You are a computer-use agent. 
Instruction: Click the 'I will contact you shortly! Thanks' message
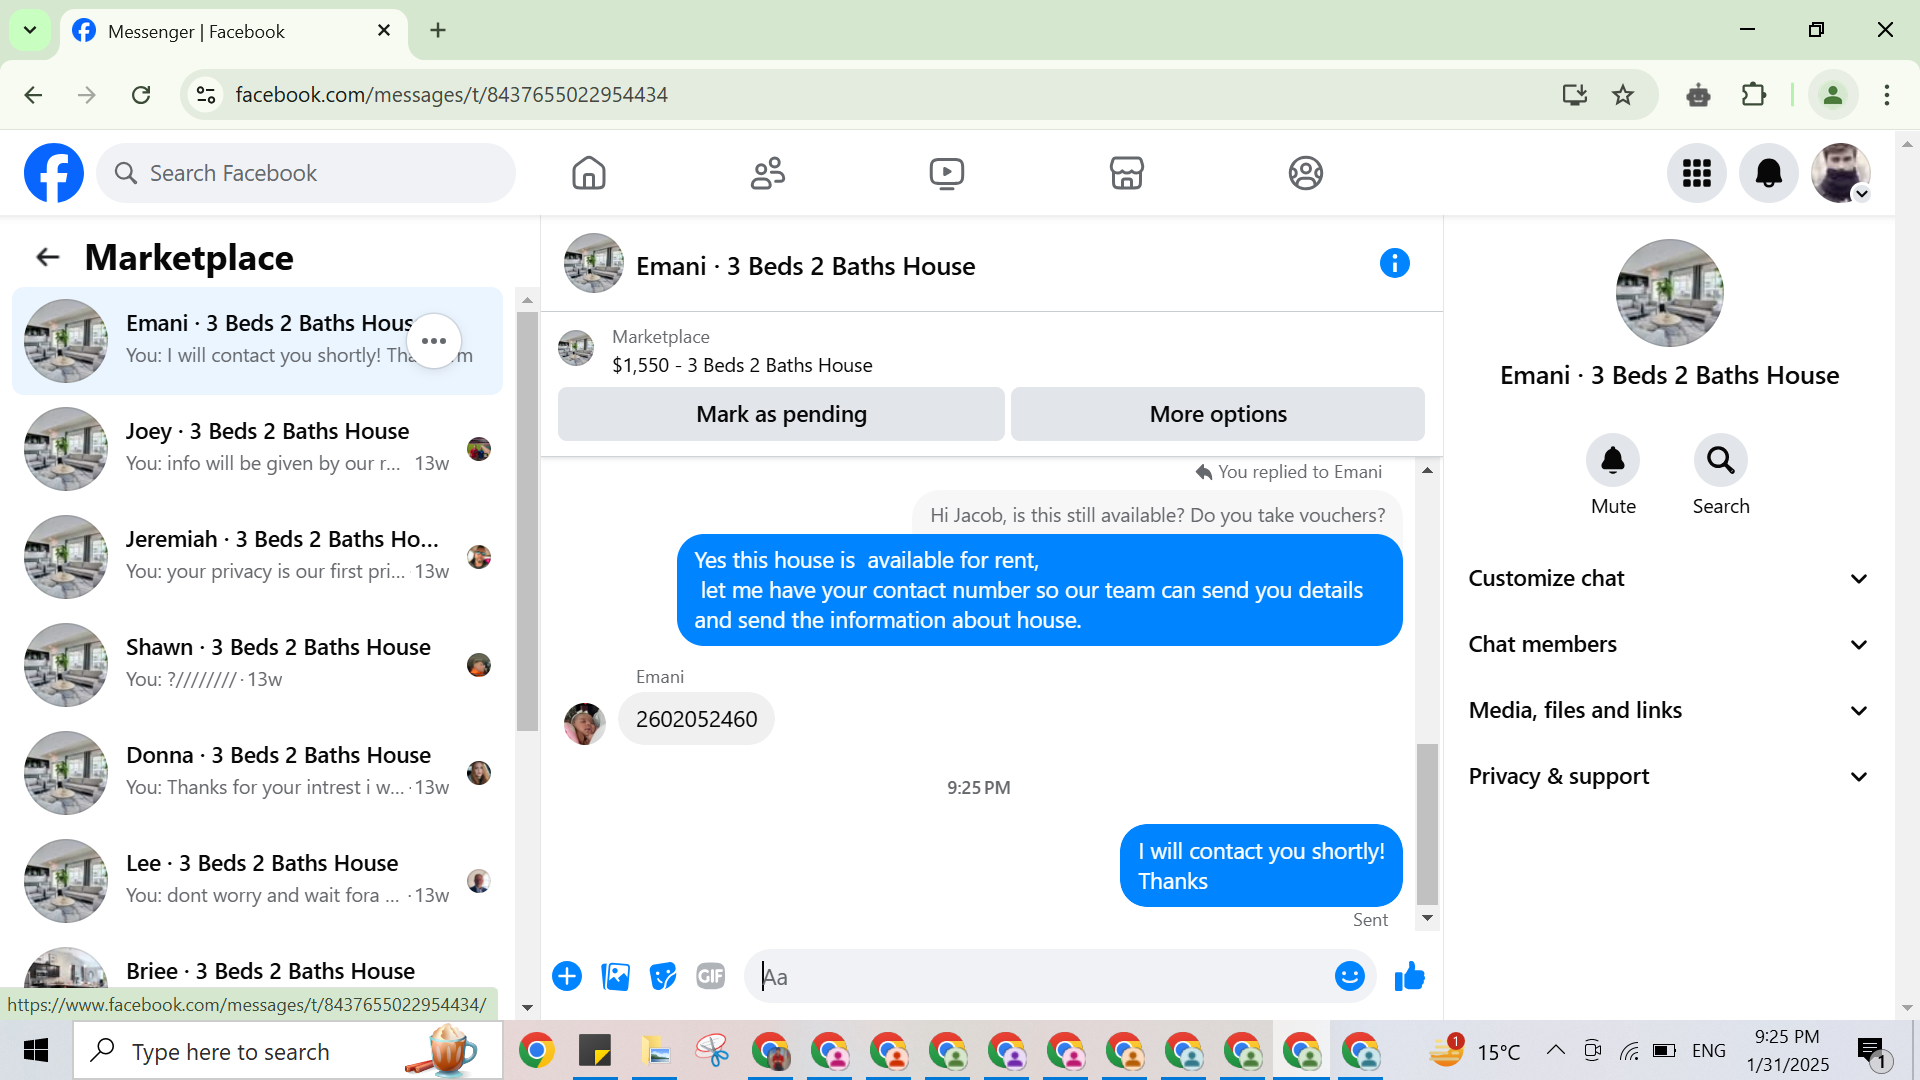pyautogui.click(x=1261, y=866)
